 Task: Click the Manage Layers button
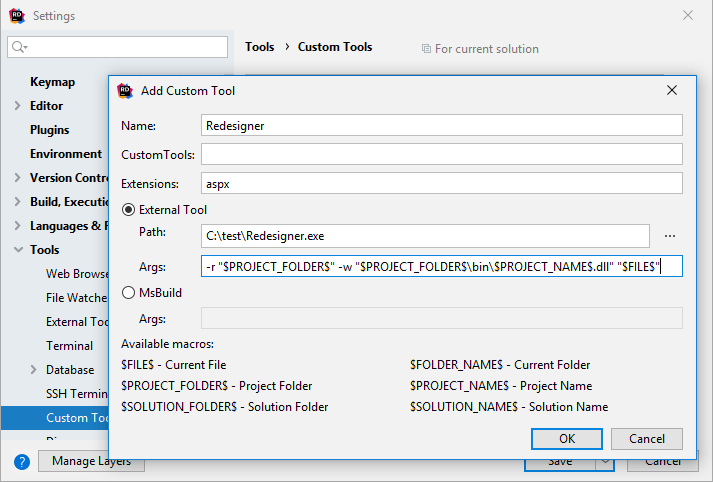tap(91, 461)
